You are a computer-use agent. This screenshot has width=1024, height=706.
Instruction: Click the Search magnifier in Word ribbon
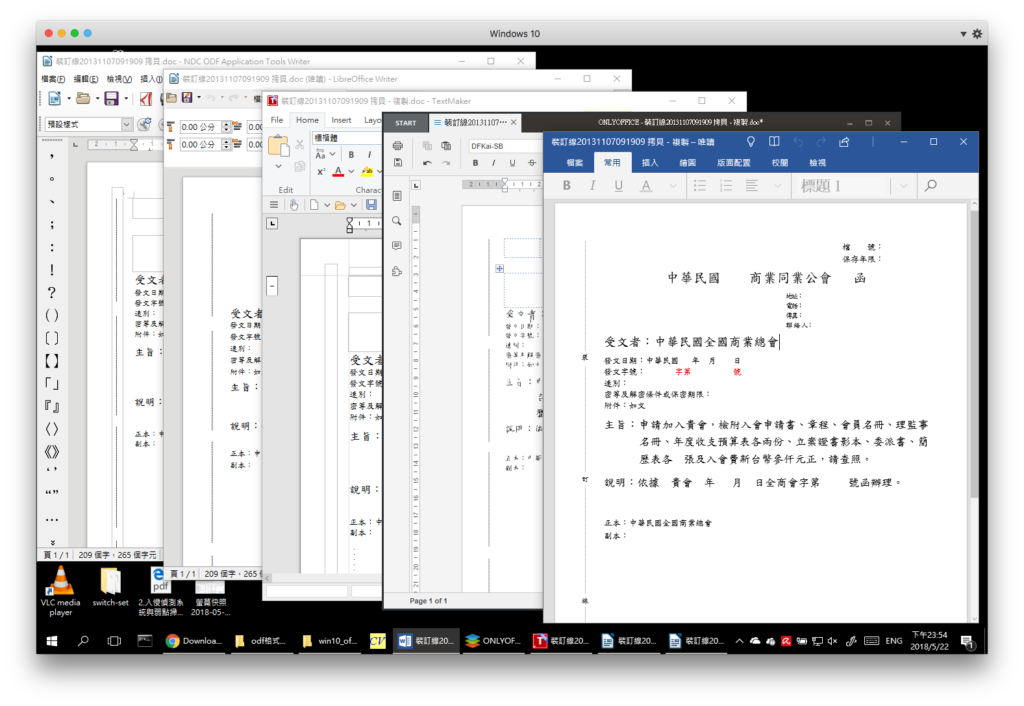coord(931,186)
